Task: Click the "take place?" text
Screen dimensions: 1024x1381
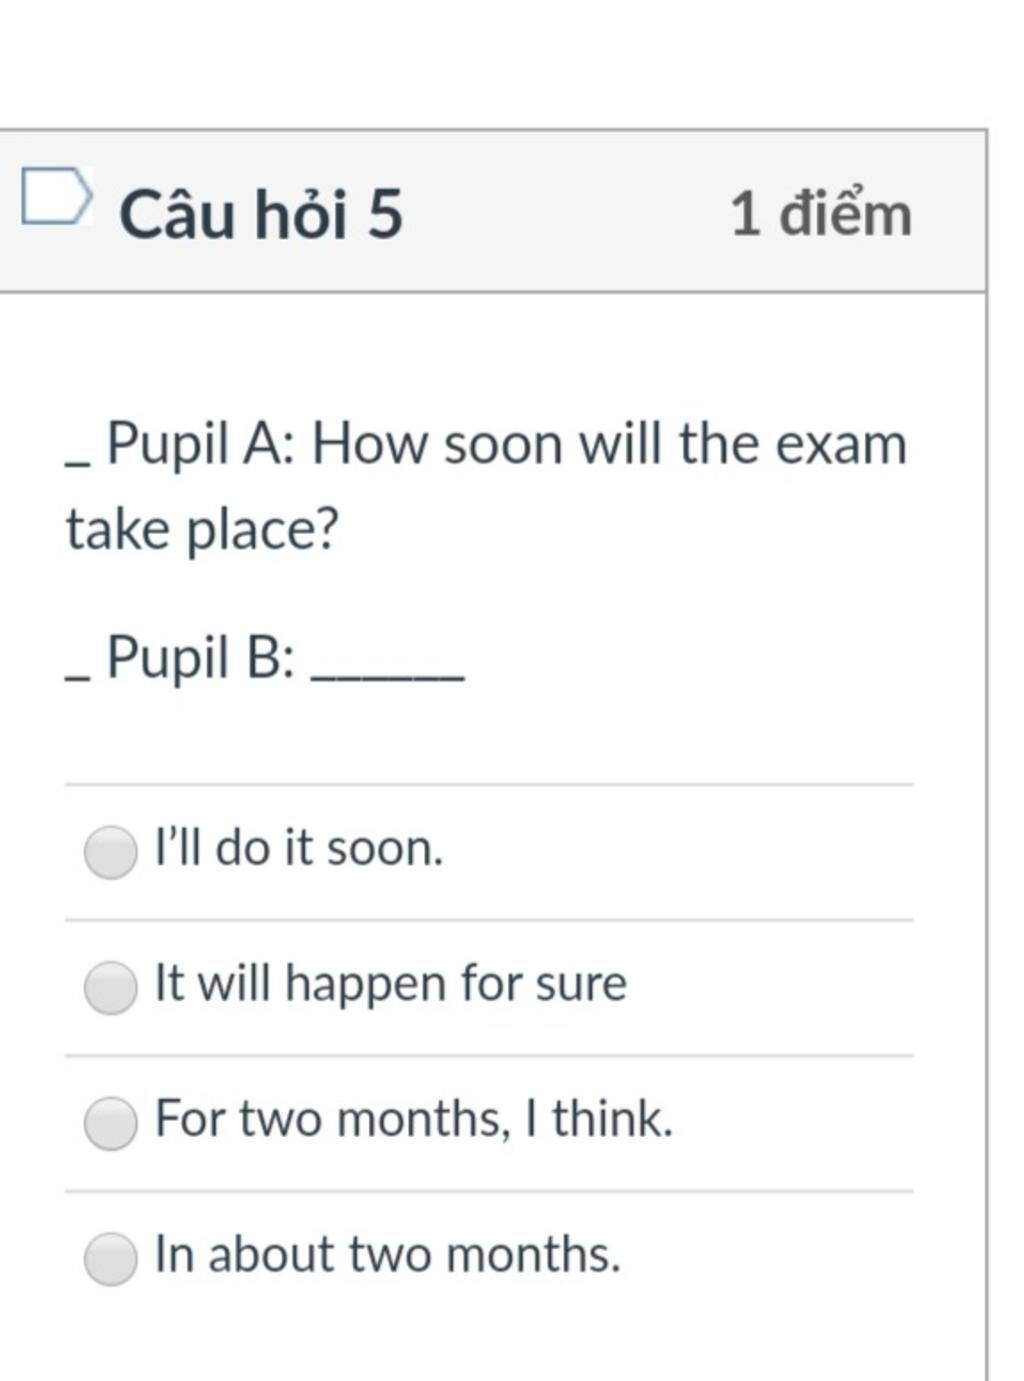Action: (203, 530)
